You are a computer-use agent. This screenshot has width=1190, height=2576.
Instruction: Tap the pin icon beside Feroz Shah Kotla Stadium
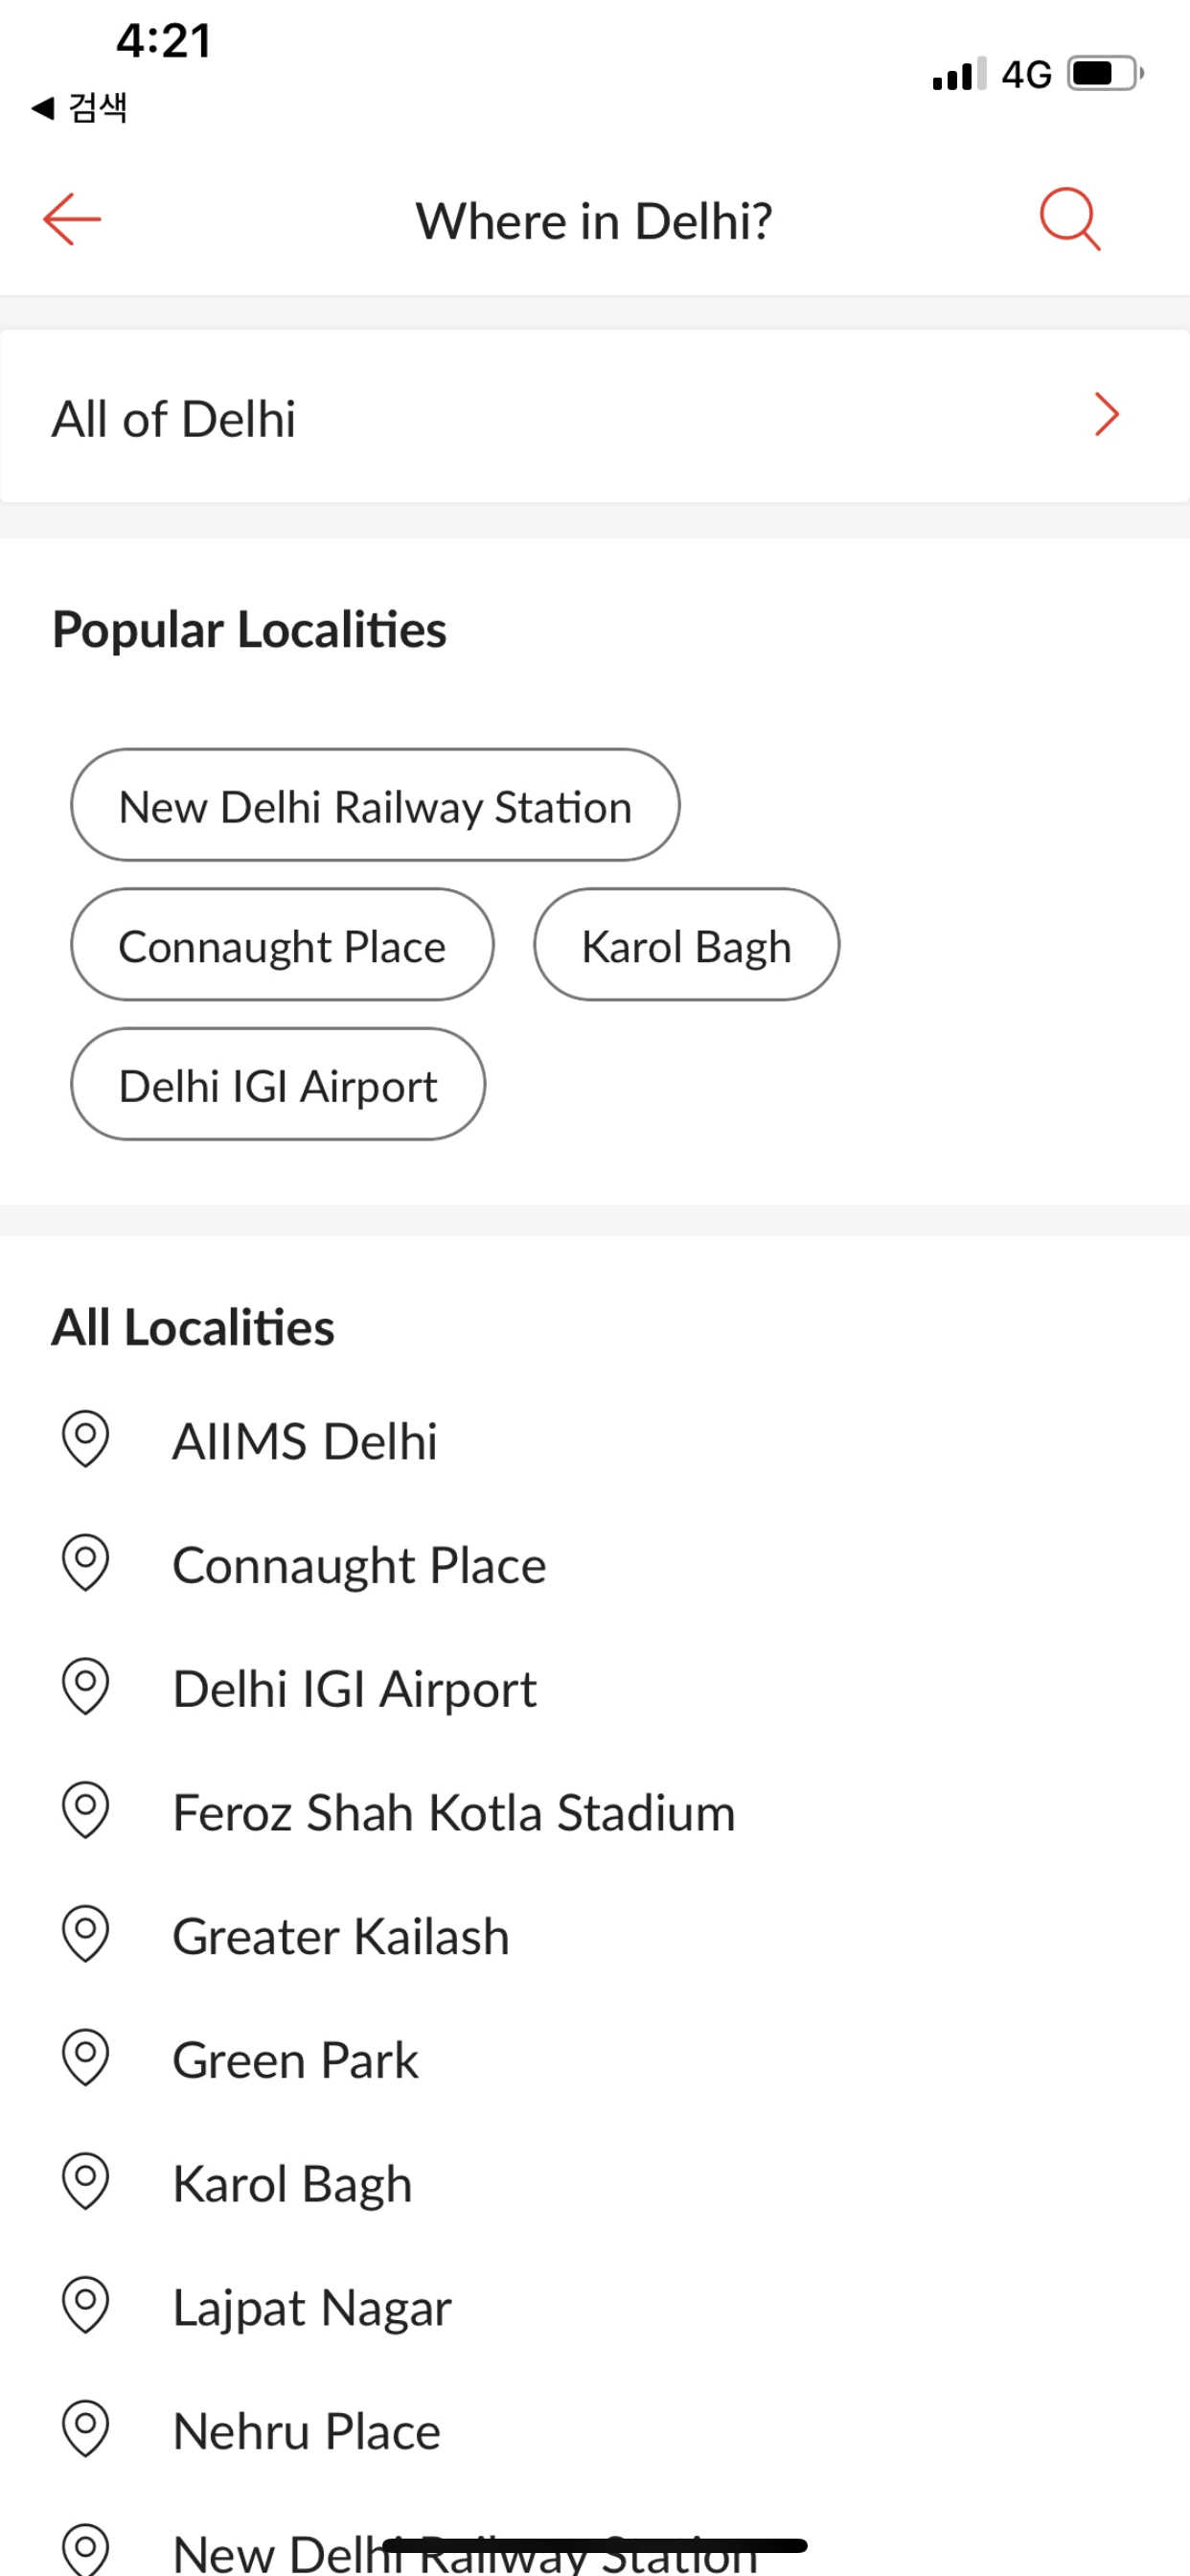point(85,1810)
